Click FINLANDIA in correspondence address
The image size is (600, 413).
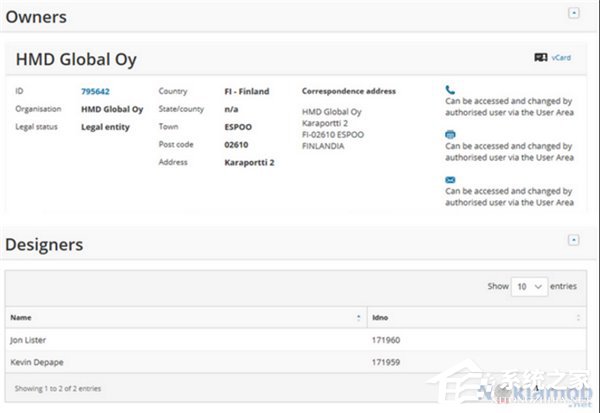[323, 146]
